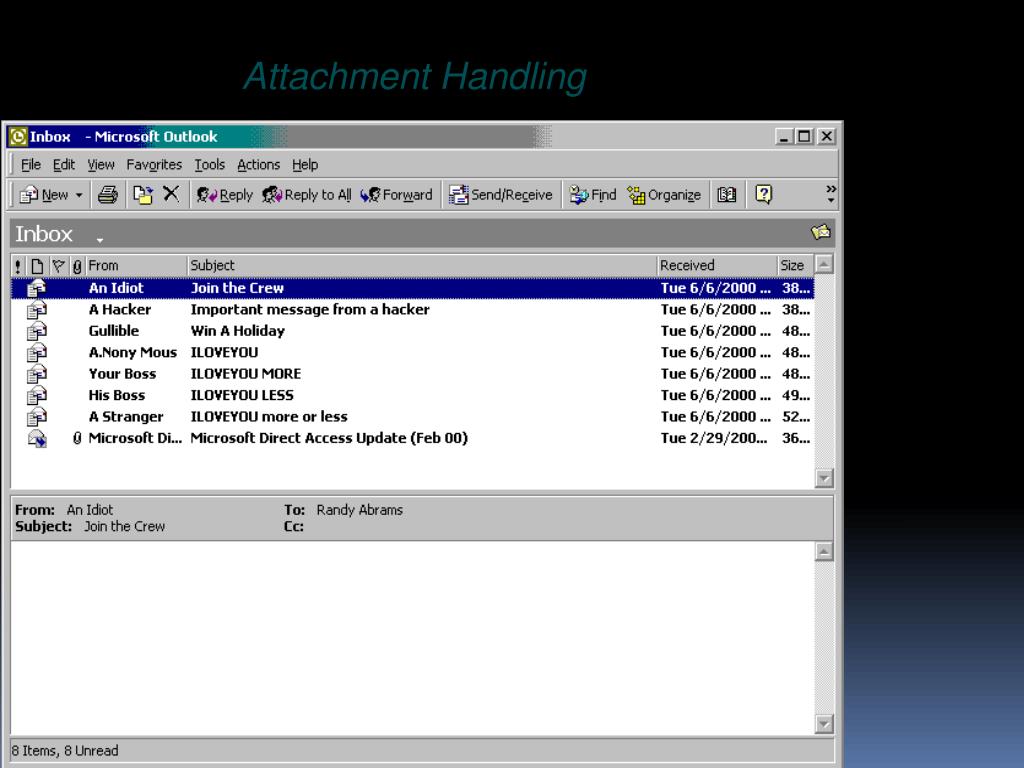Forward the selected message
Screen dimensions: 1024x768
pyautogui.click(x=396, y=195)
